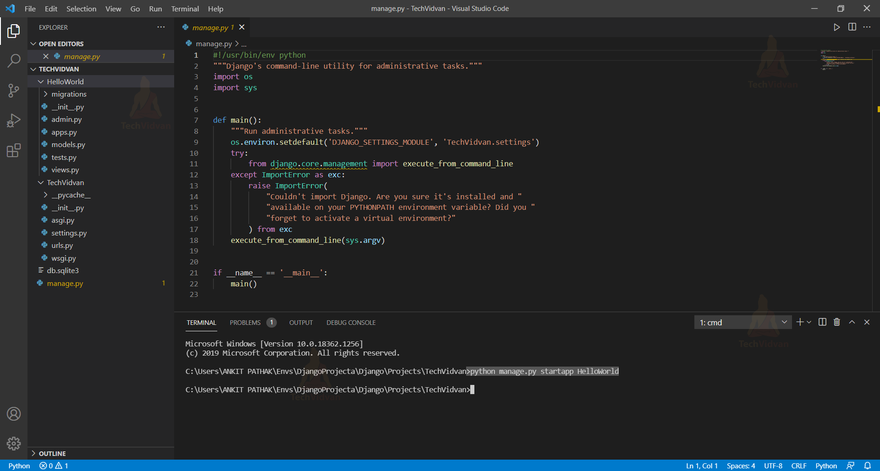Split the terminal panel
This screenshot has width=880, height=471.
822,322
